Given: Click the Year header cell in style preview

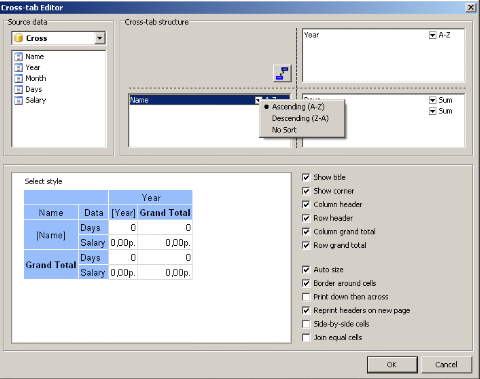Looking at the screenshot, I should click(151, 198).
